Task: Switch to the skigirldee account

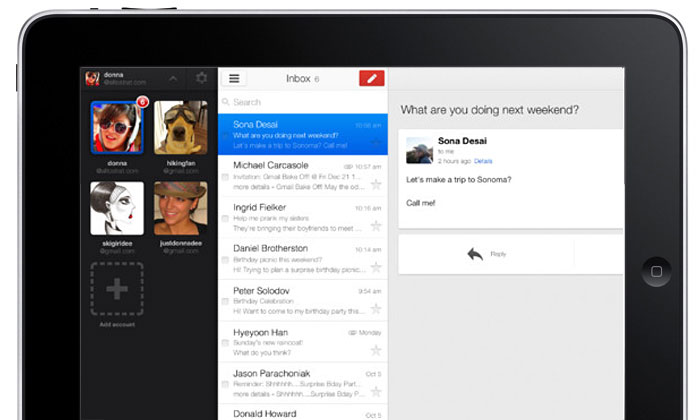Action: (x=117, y=207)
